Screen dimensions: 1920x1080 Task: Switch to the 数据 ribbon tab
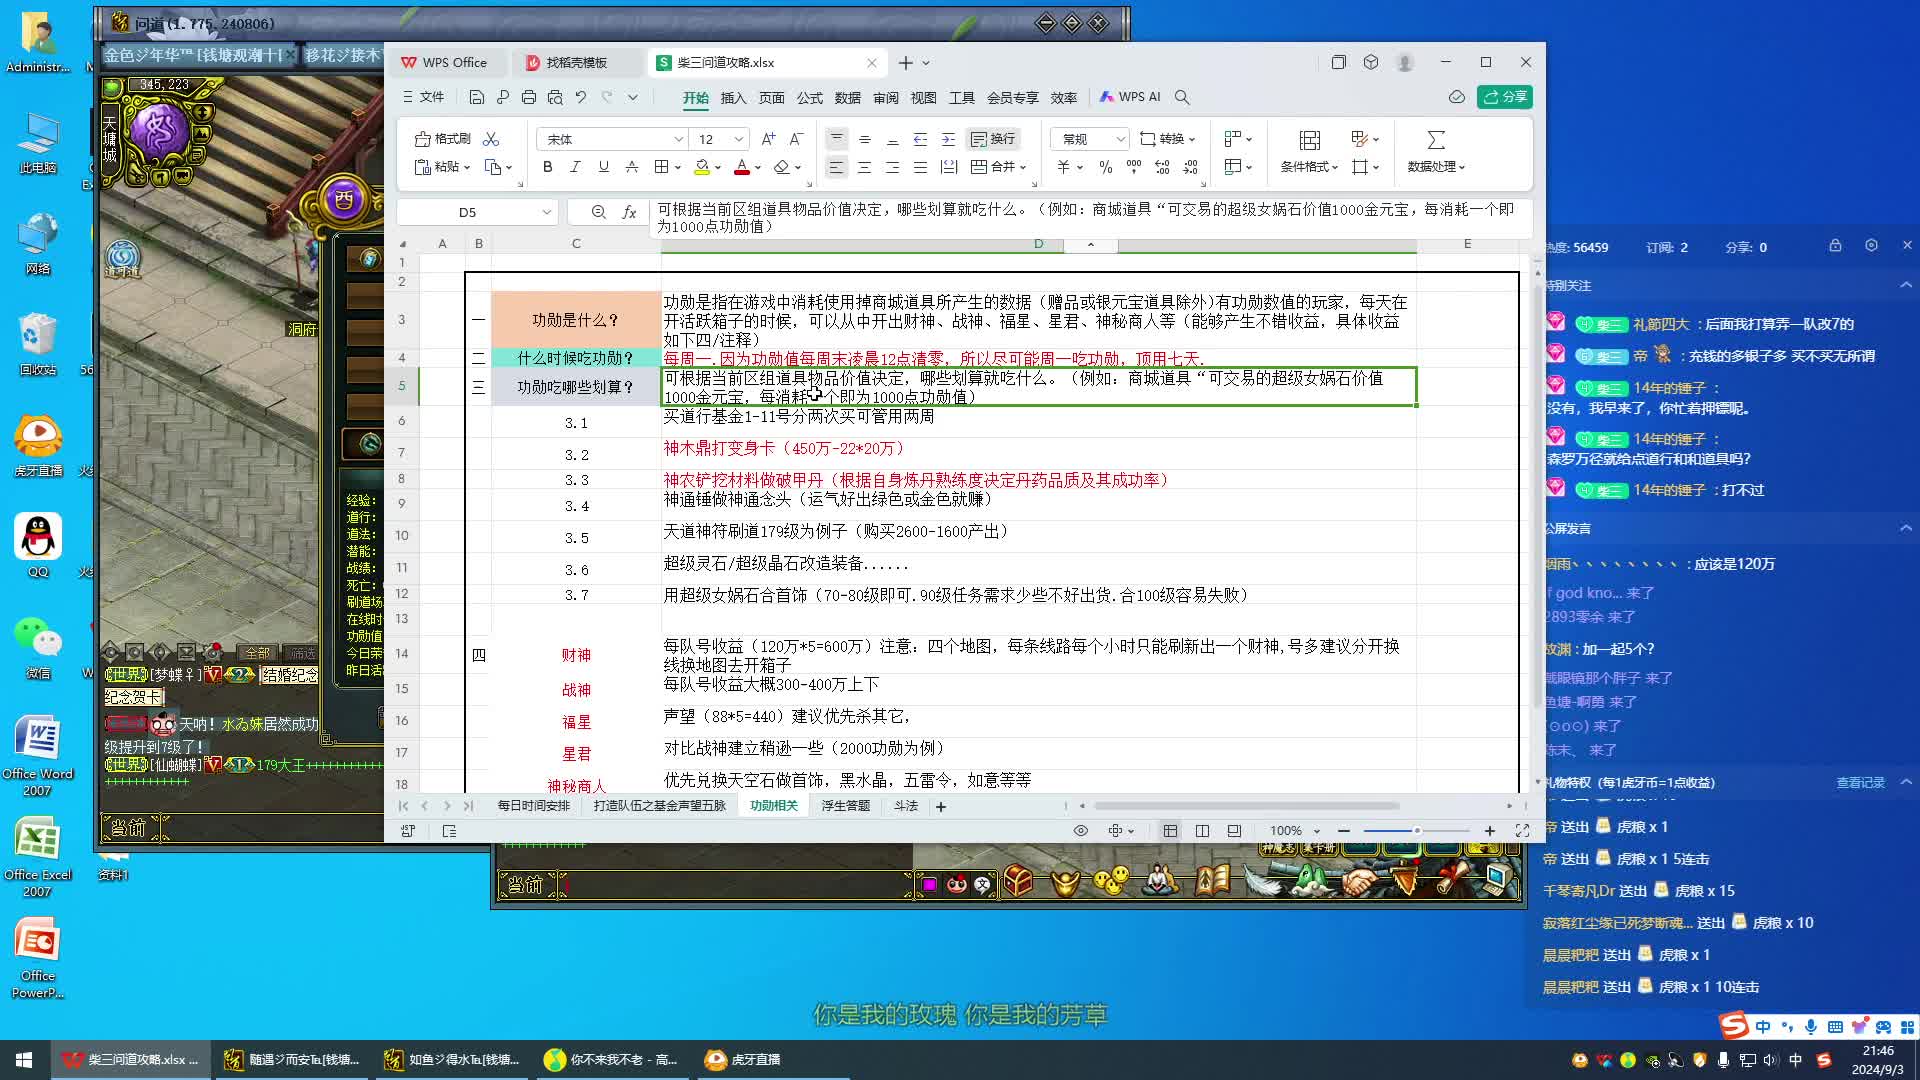(x=847, y=97)
